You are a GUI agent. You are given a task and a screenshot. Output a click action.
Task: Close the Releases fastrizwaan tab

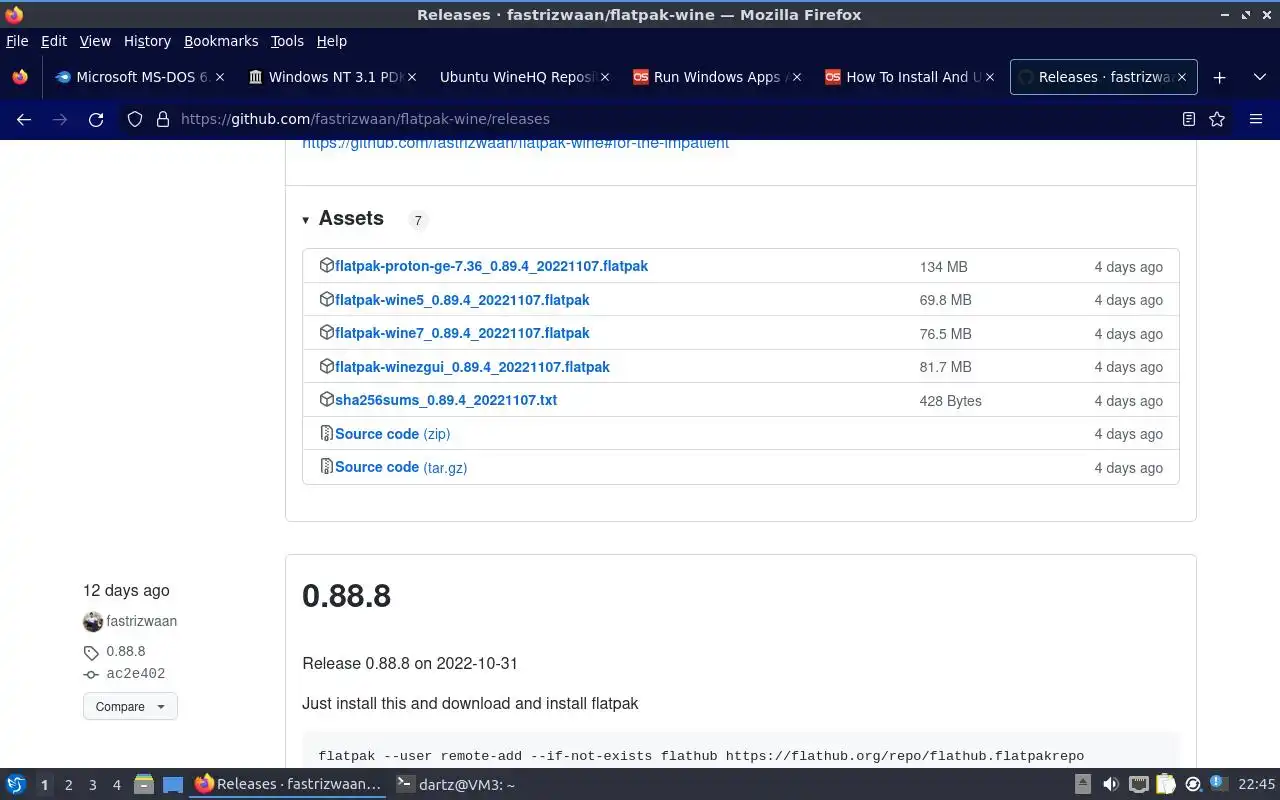(x=1183, y=77)
